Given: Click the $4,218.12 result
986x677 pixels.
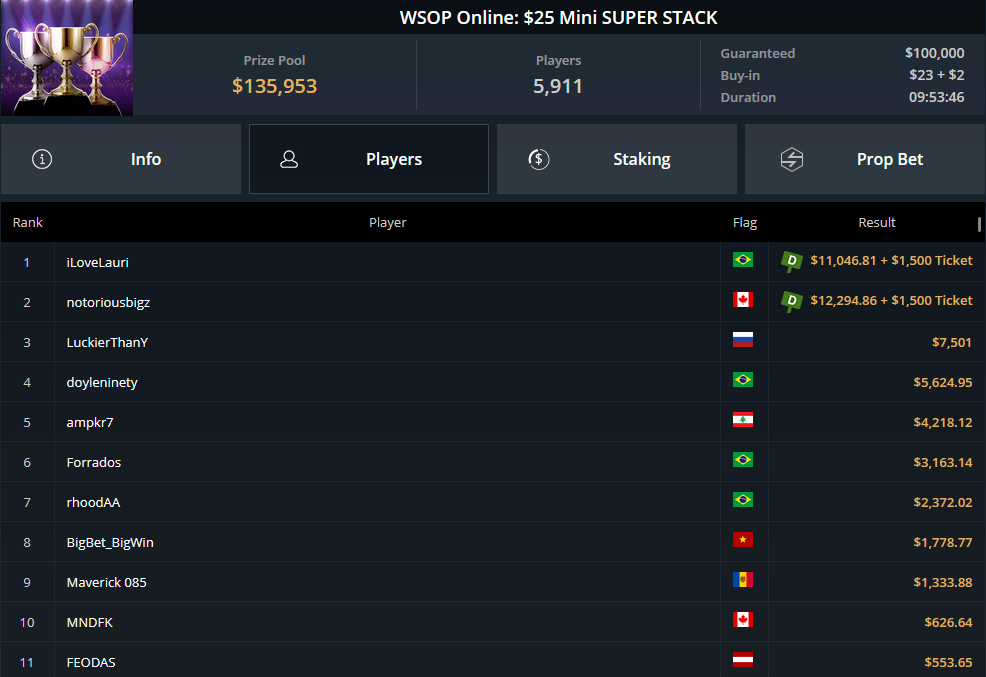Looking at the screenshot, I should point(943,422).
